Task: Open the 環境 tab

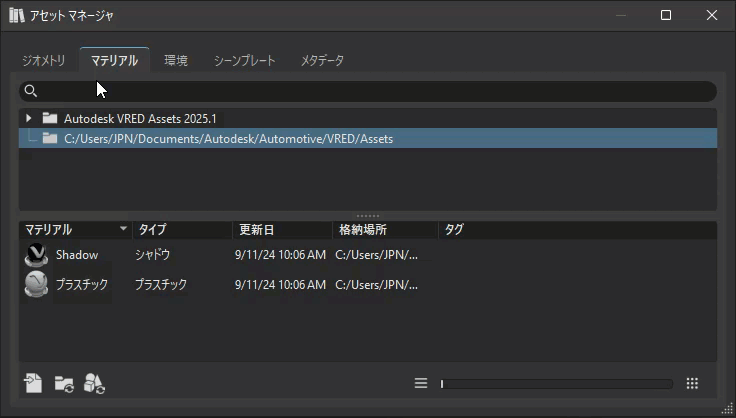Action: pos(176,61)
